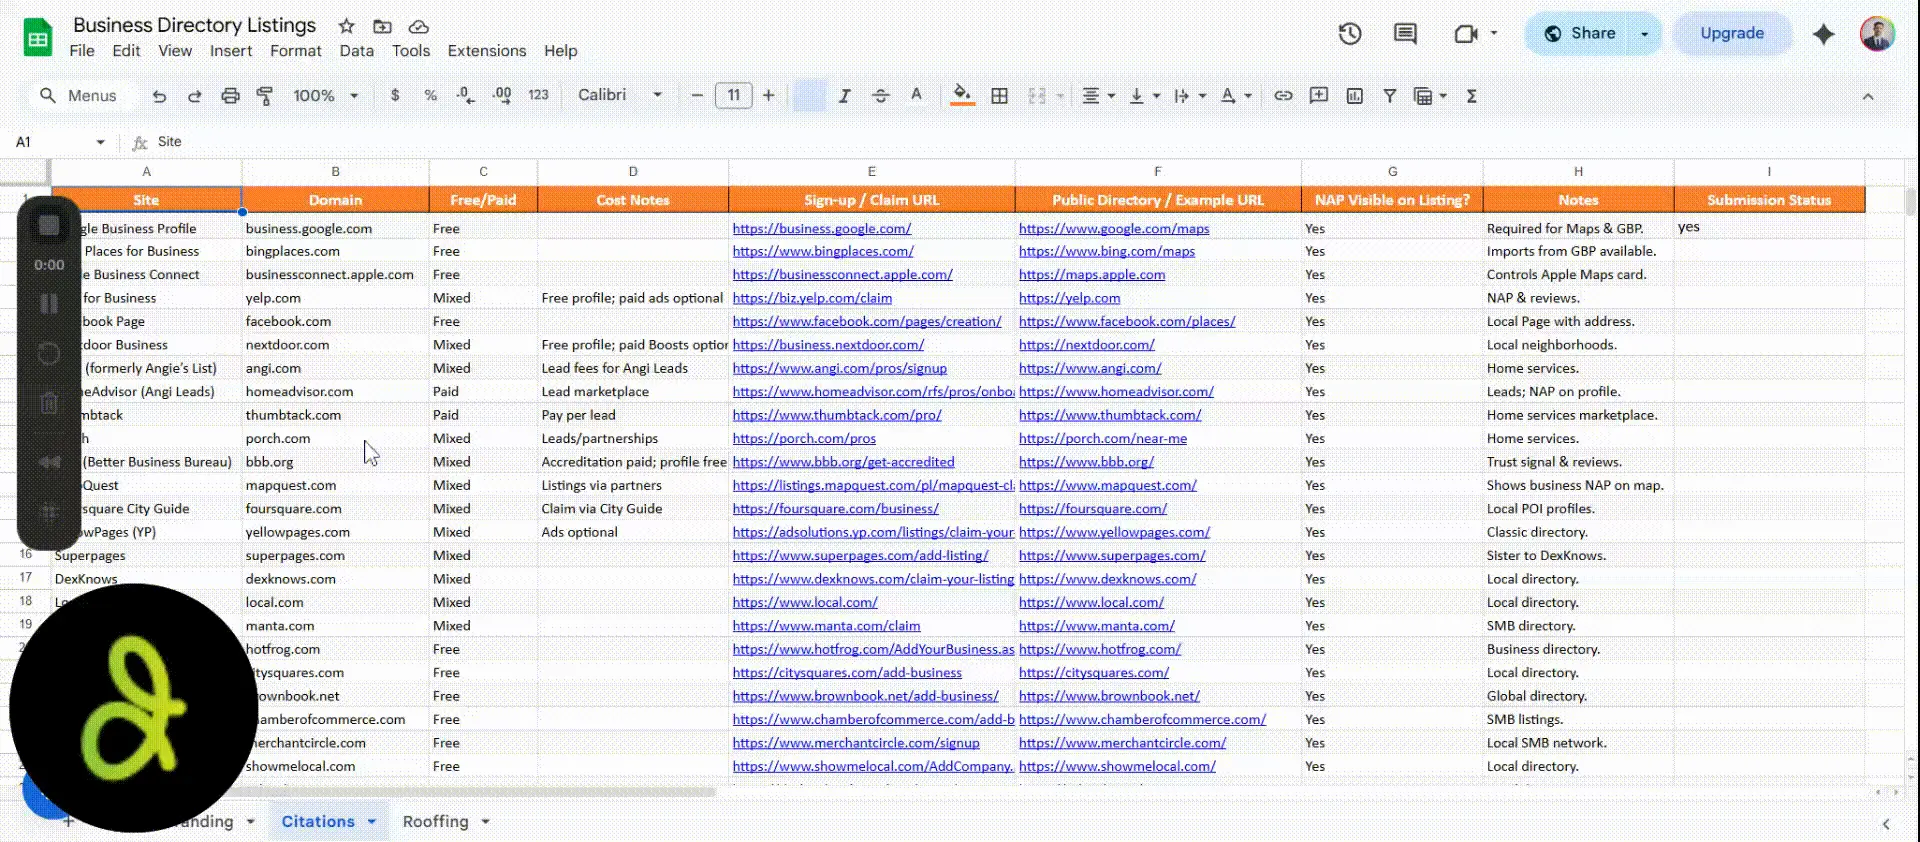Screen dimensions: 1920x842
Task: Toggle strikethrough formatting
Action: (880, 96)
